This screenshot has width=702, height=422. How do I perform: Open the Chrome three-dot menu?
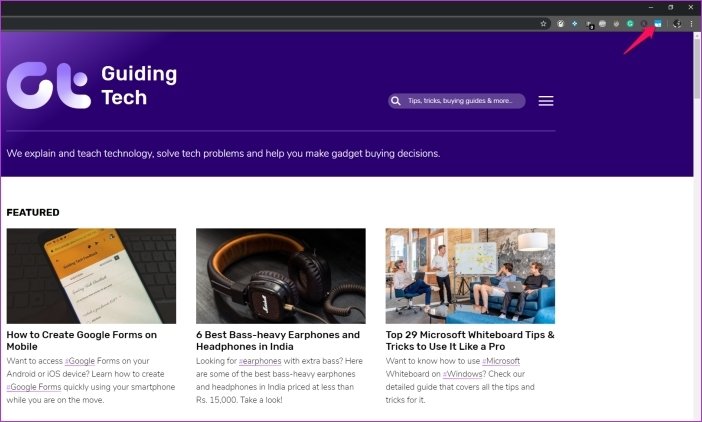[x=691, y=23]
